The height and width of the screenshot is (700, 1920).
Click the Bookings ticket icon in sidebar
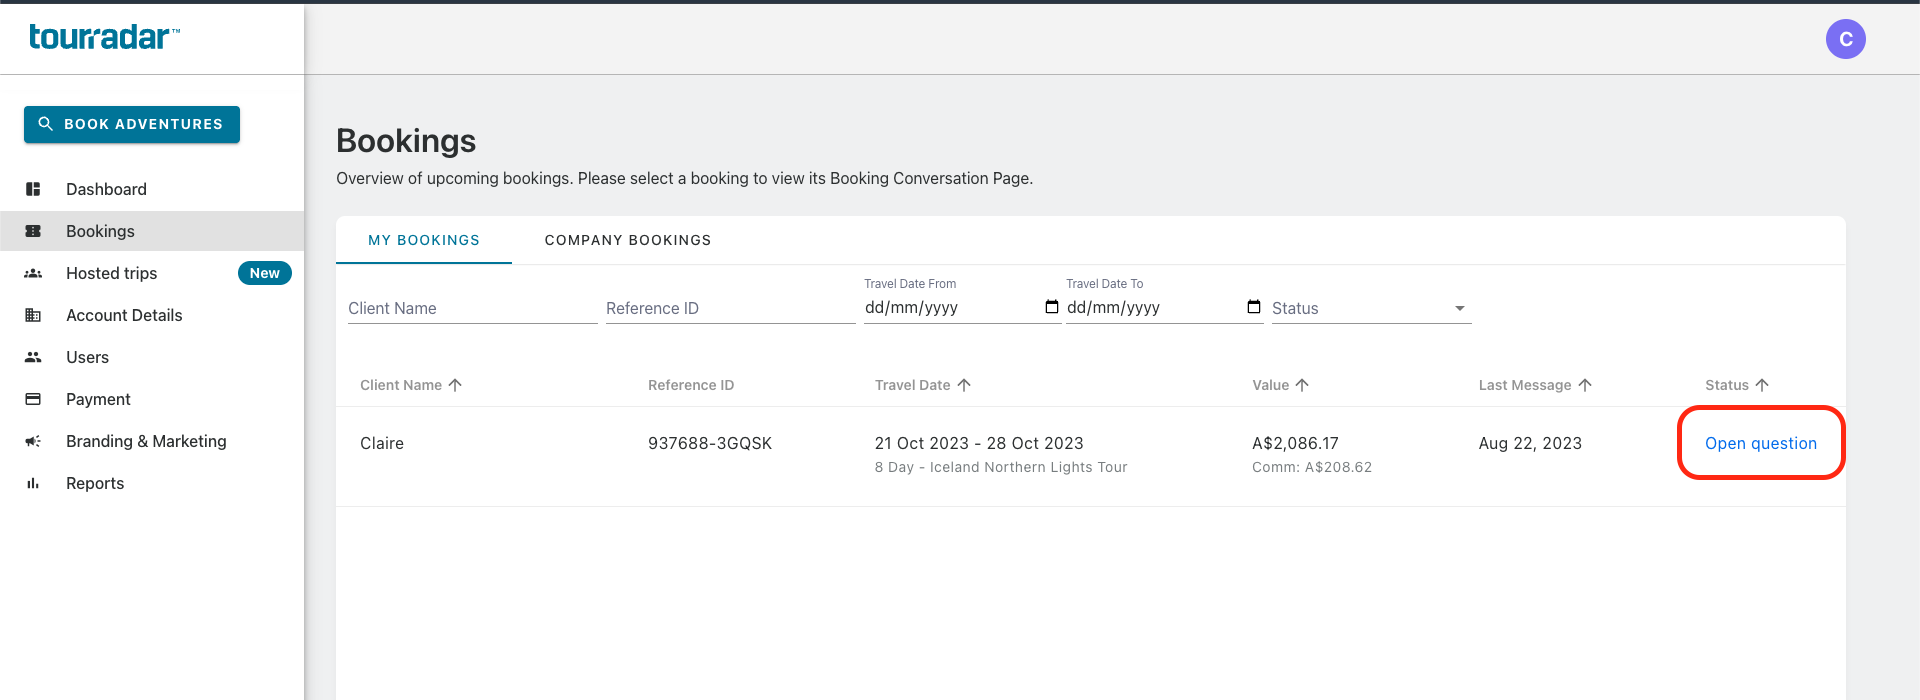[33, 231]
